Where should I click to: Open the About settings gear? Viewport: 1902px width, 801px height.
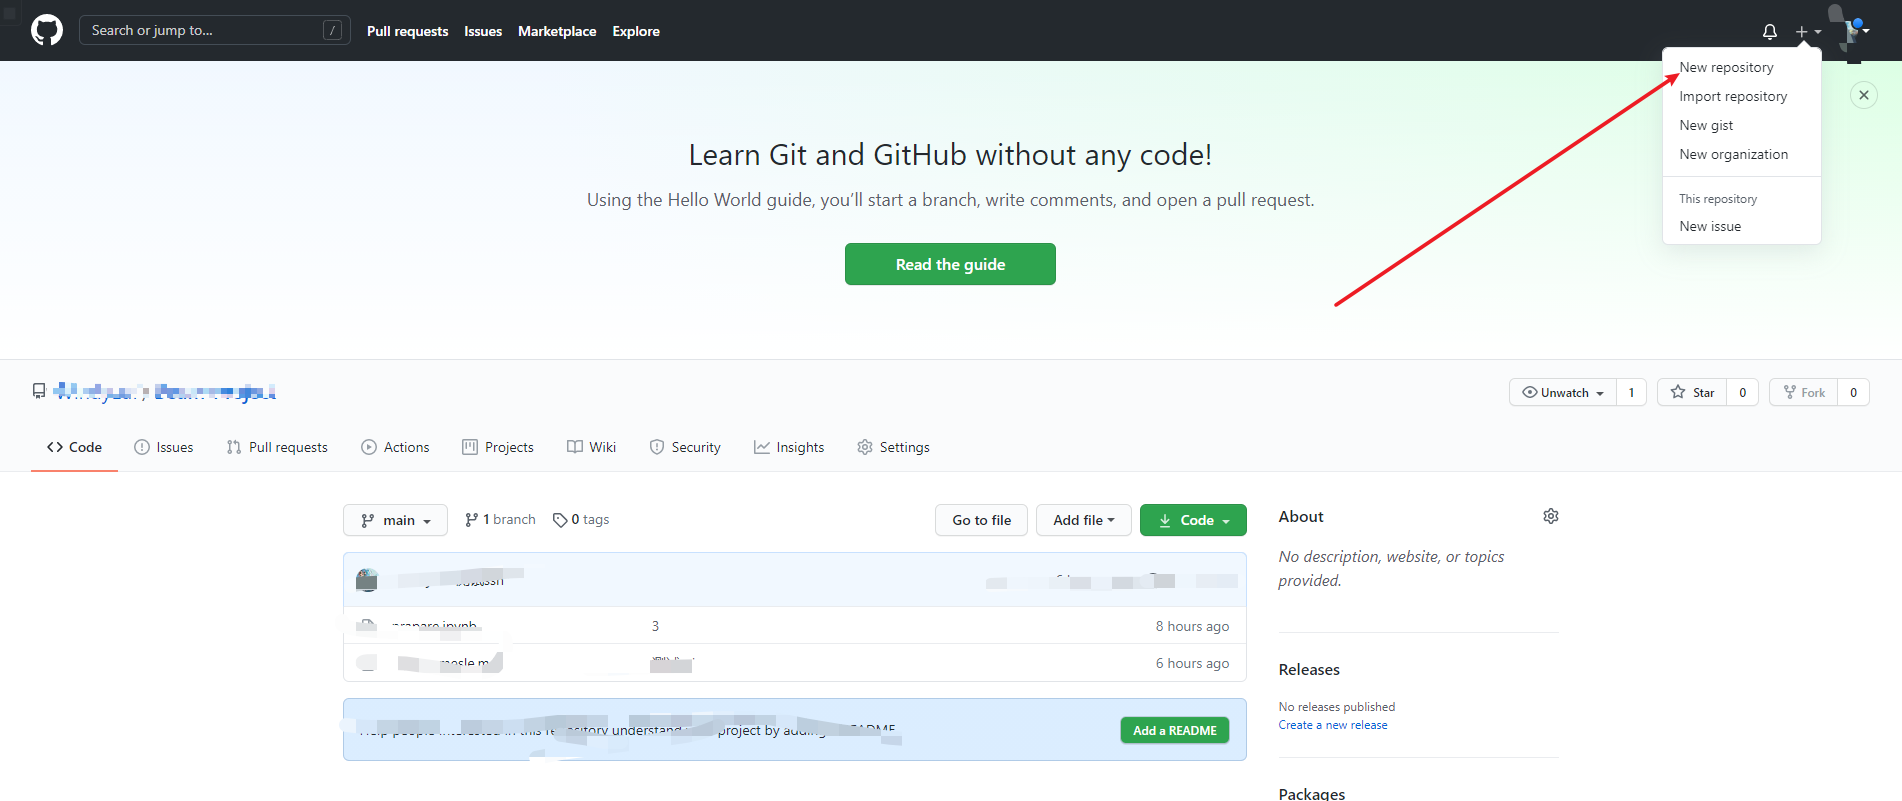coord(1551,516)
